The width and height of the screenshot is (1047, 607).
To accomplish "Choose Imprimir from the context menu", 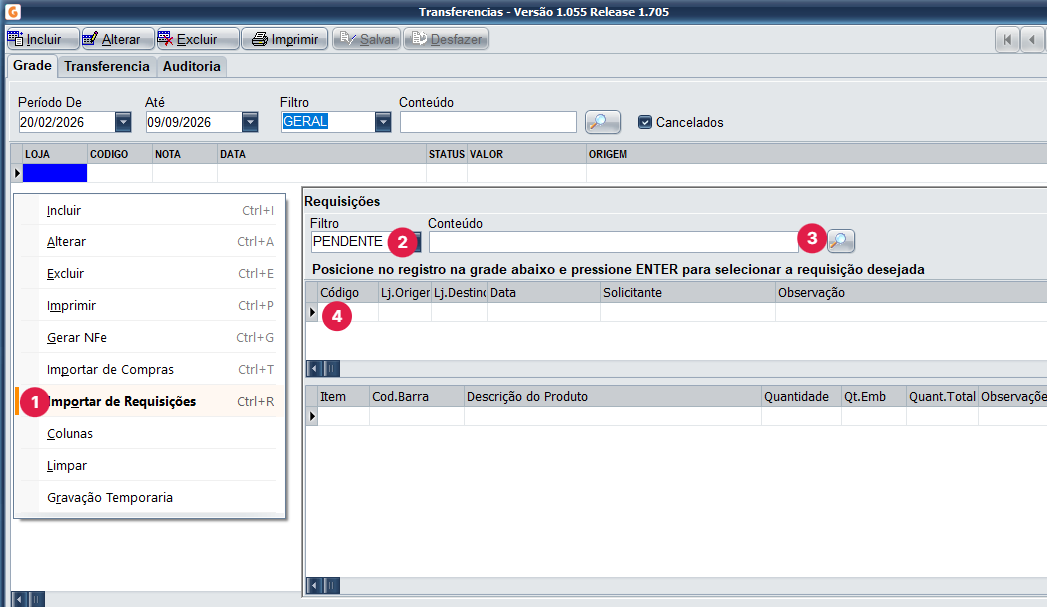I will [150, 306].
